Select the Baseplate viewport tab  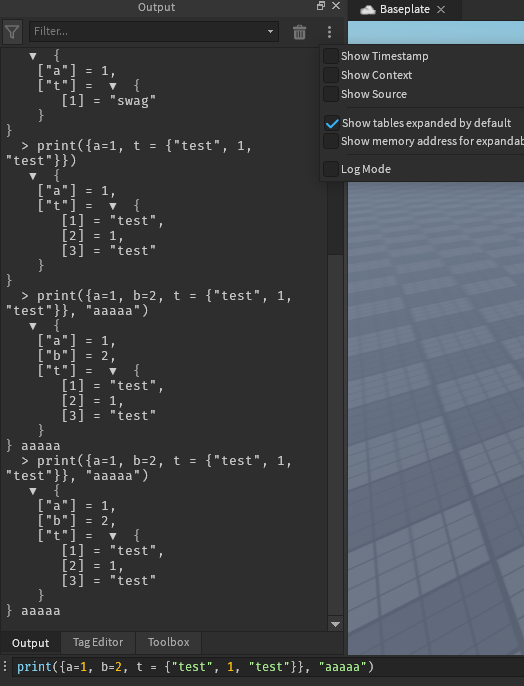(405, 10)
